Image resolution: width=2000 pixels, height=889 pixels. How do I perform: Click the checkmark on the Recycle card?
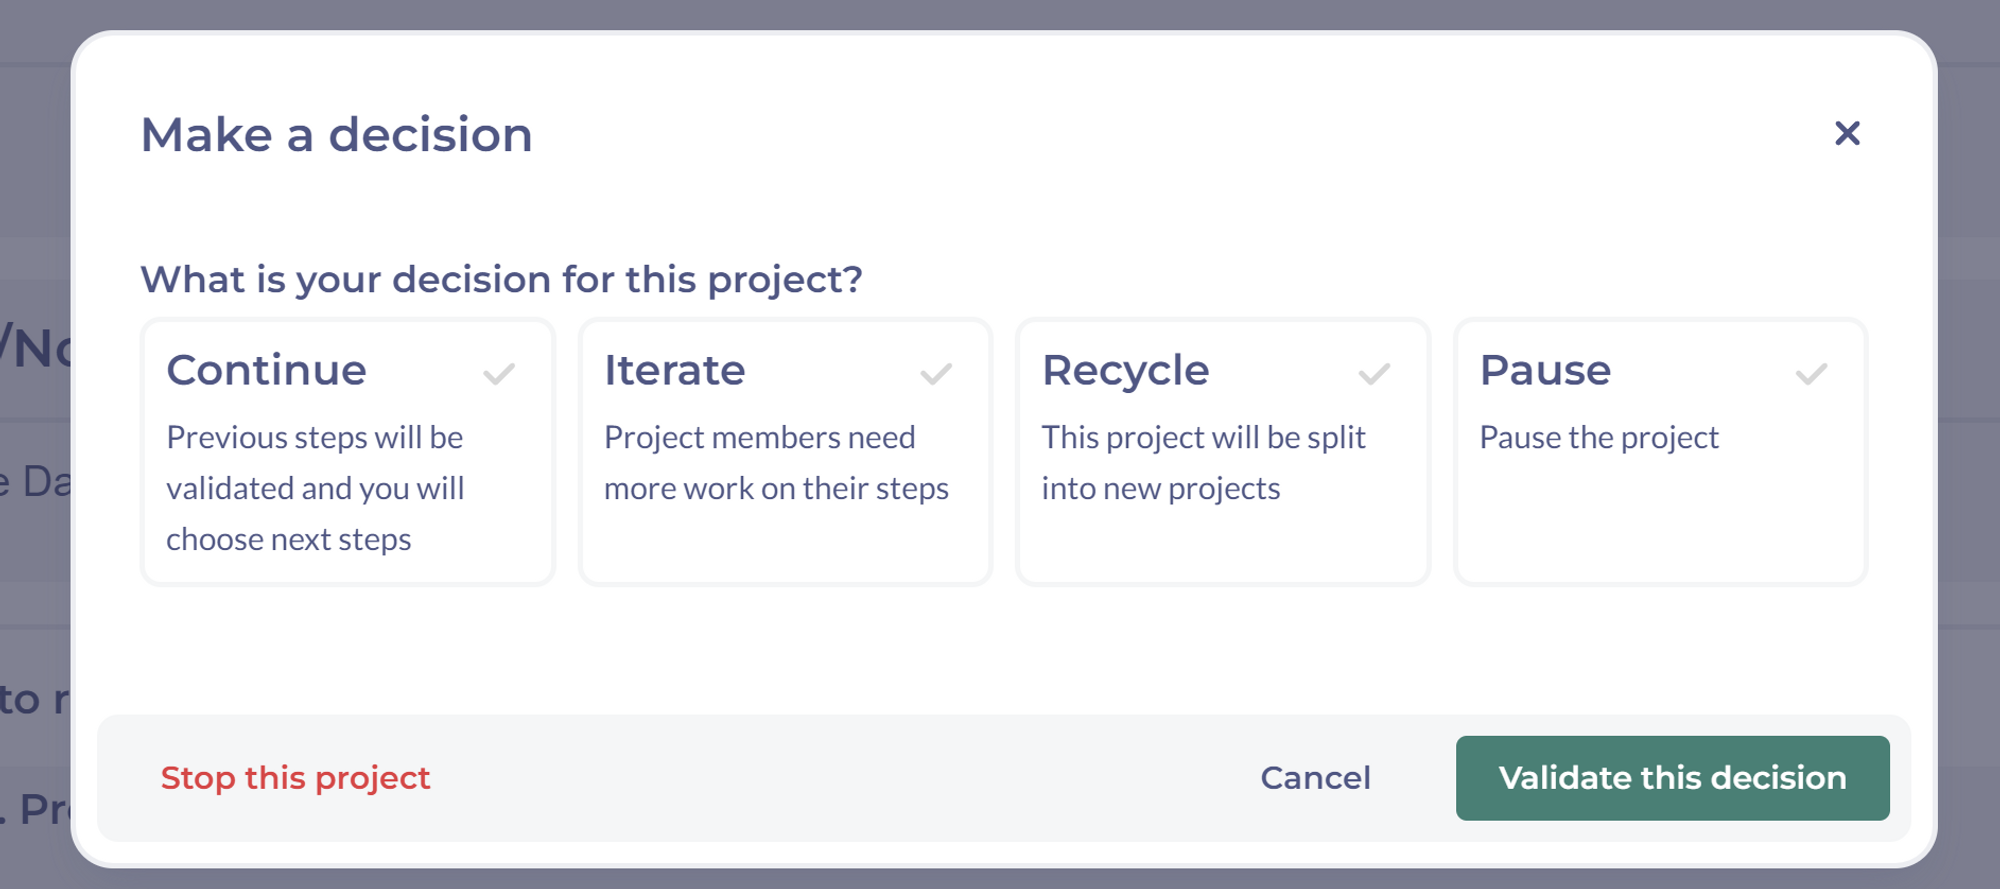tap(1374, 373)
